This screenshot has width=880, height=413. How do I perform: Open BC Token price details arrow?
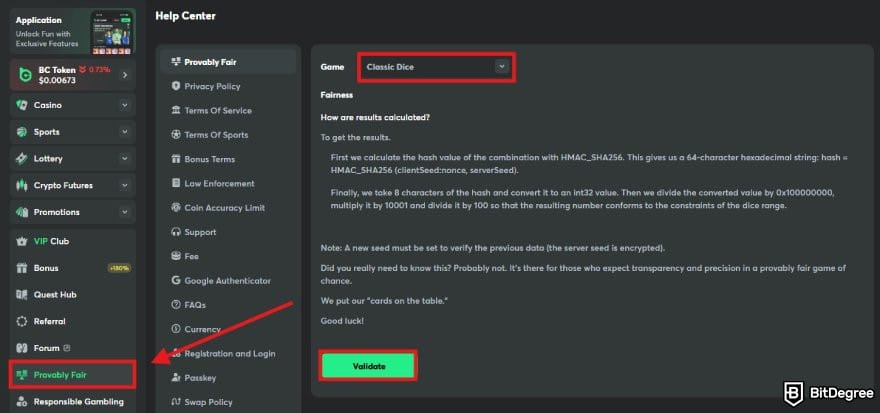[x=124, y=74]
